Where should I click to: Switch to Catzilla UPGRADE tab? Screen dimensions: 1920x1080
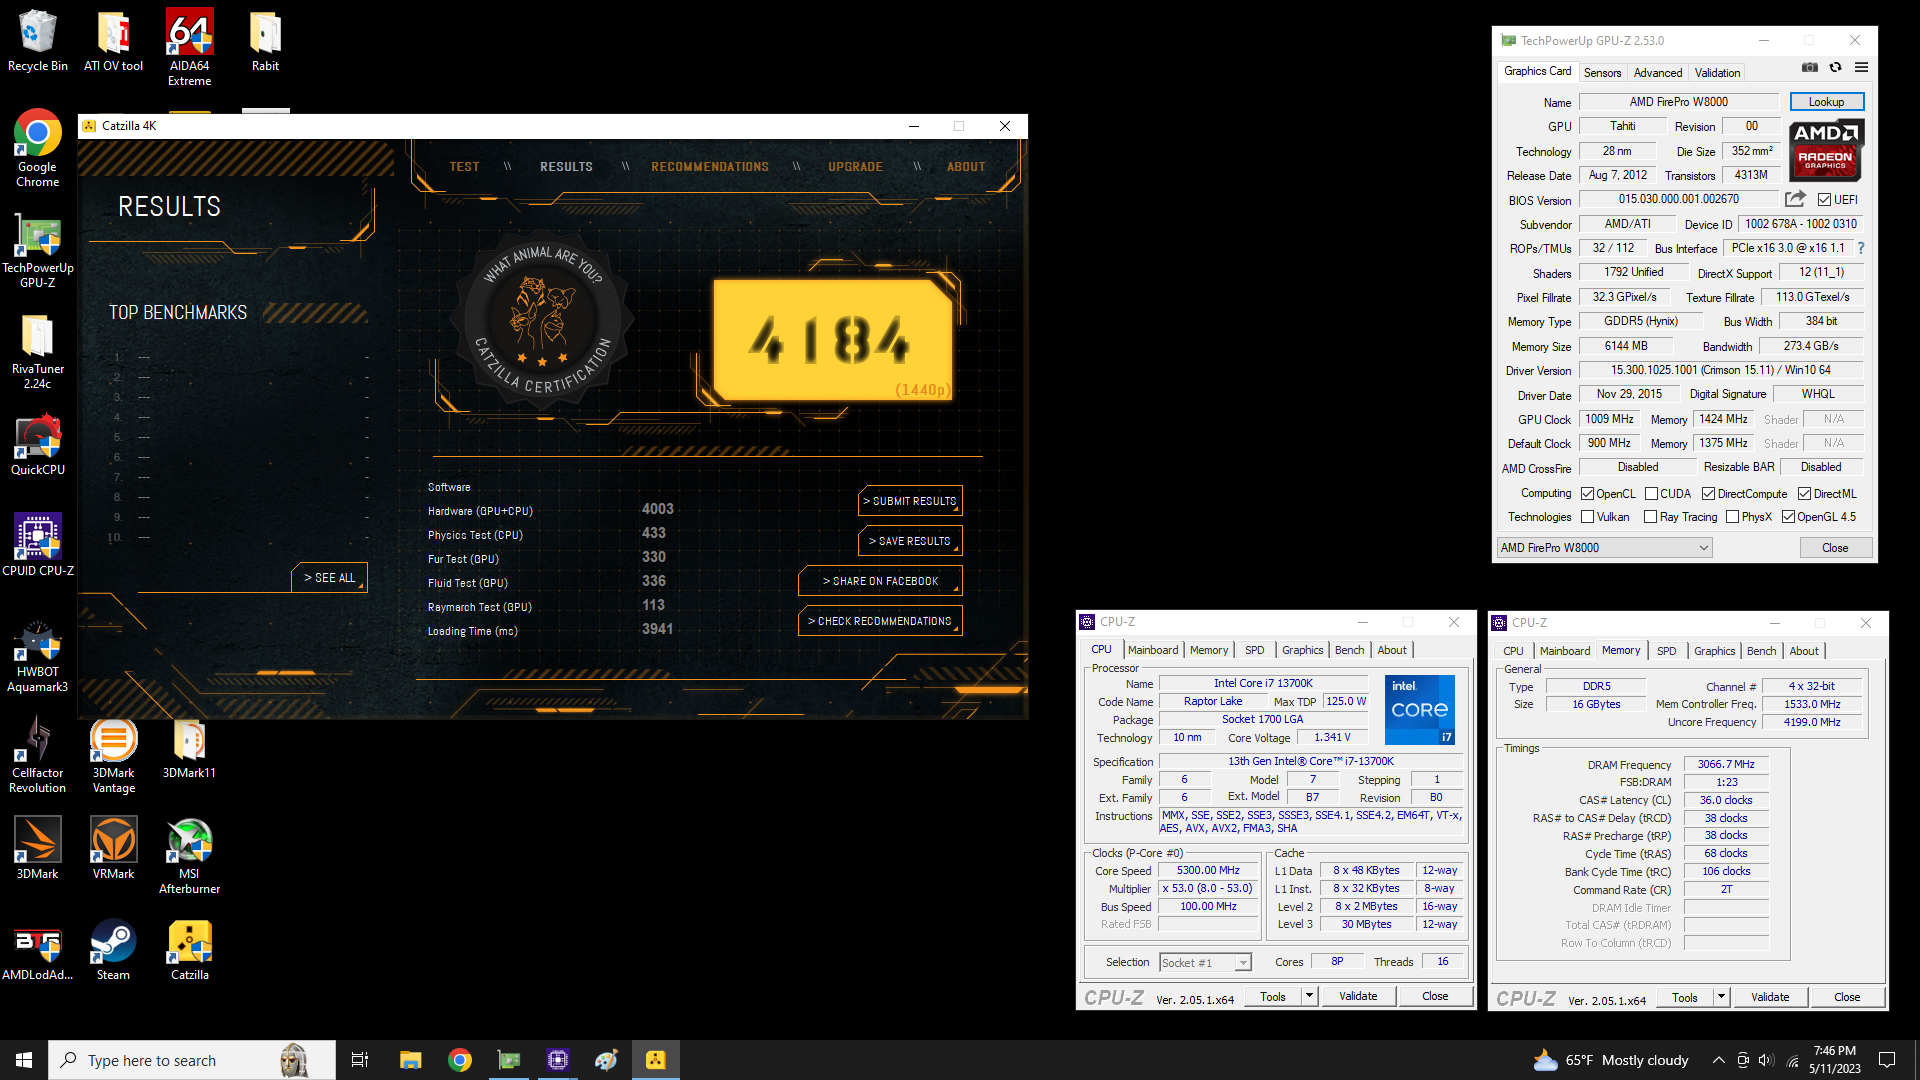(x=855, y=167)
